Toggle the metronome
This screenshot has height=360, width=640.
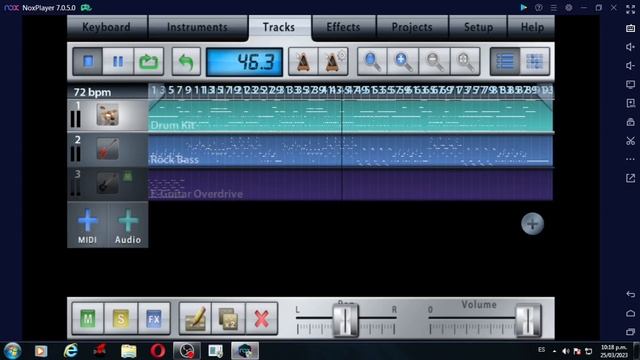coord(303,62)
